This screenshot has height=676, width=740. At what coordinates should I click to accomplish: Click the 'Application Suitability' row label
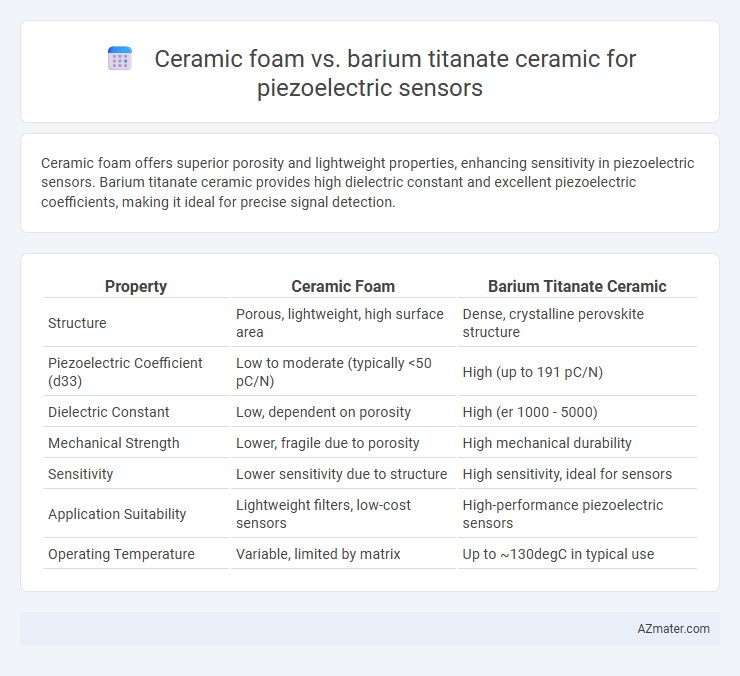117,514
